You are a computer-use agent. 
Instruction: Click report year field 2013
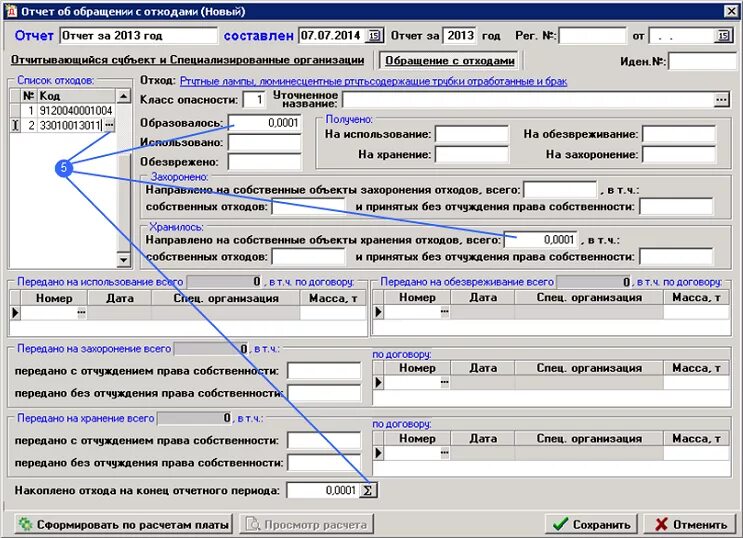point(460,36)
